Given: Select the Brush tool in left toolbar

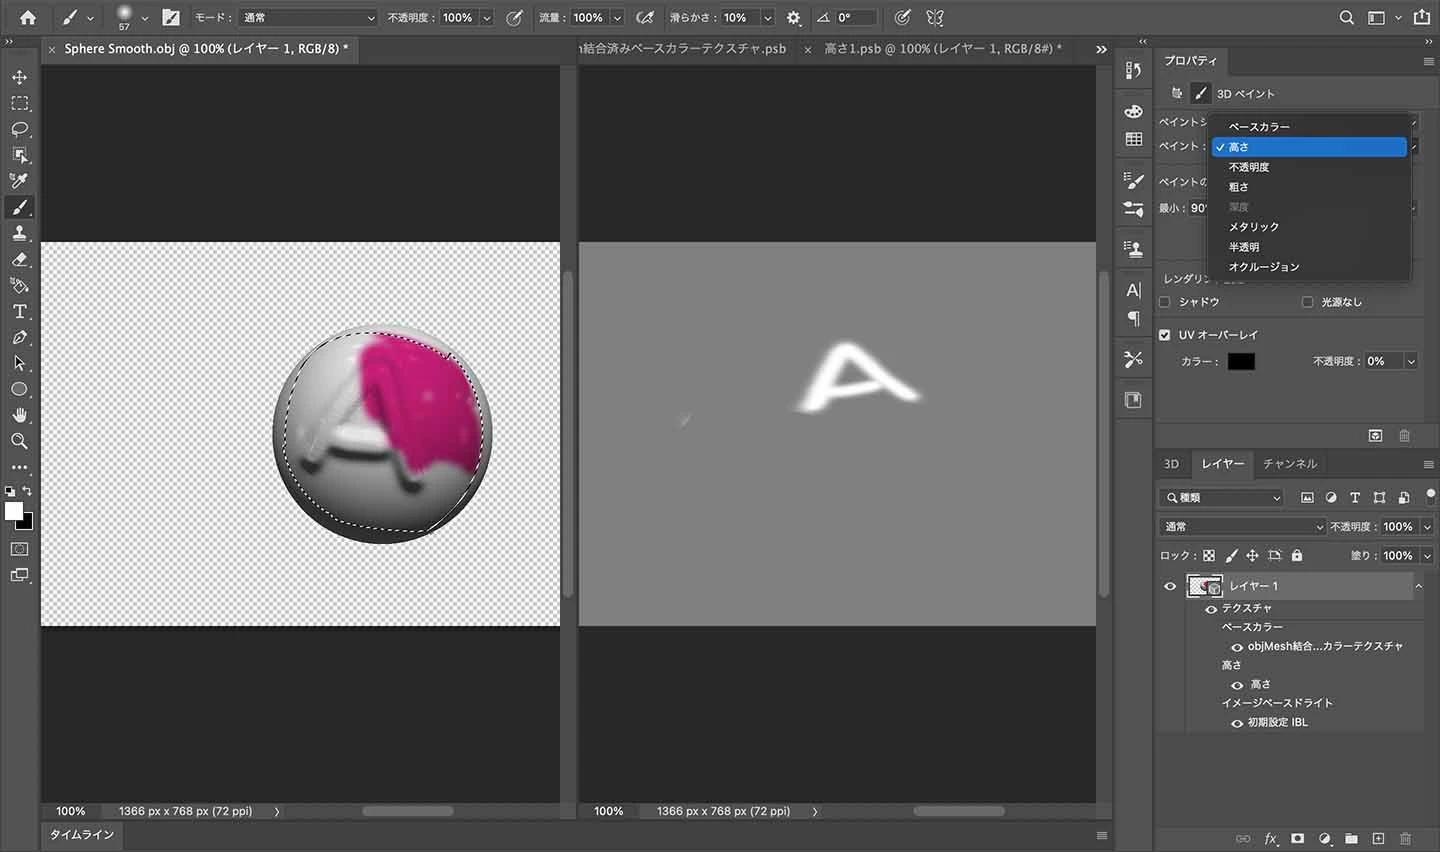Looking at the screenshot, I should click(19, 207).
